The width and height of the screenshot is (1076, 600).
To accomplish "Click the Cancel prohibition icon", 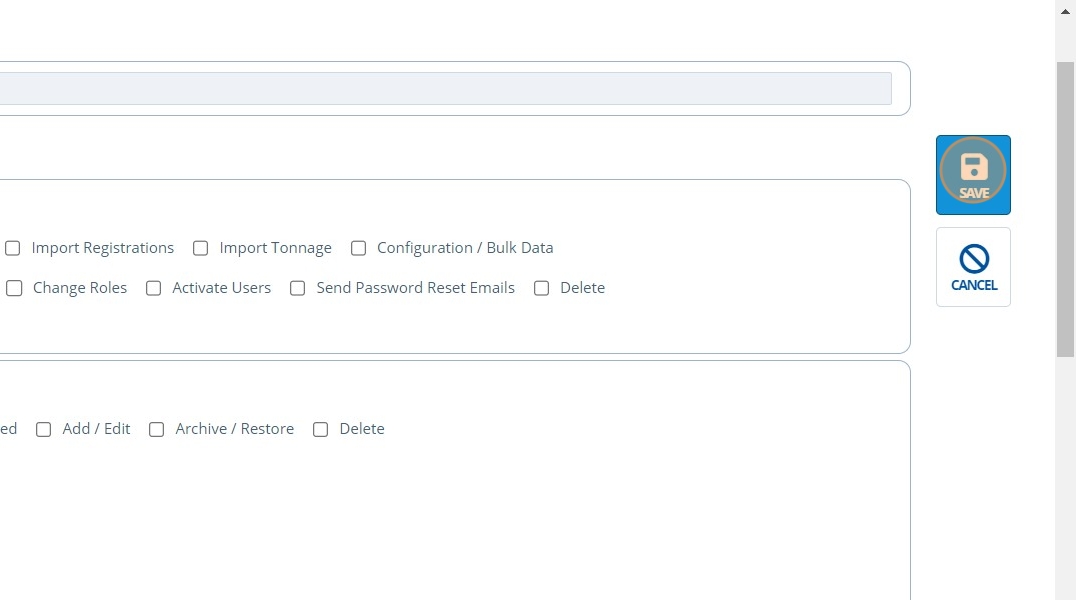I will click(x=973, y=259).
